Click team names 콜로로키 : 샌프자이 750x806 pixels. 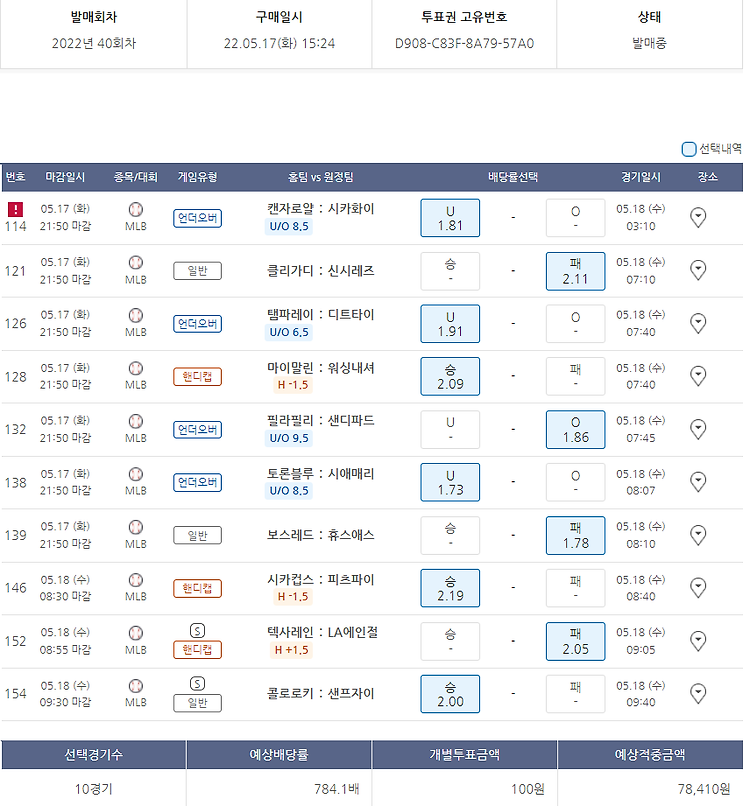[x=320, y=693]
